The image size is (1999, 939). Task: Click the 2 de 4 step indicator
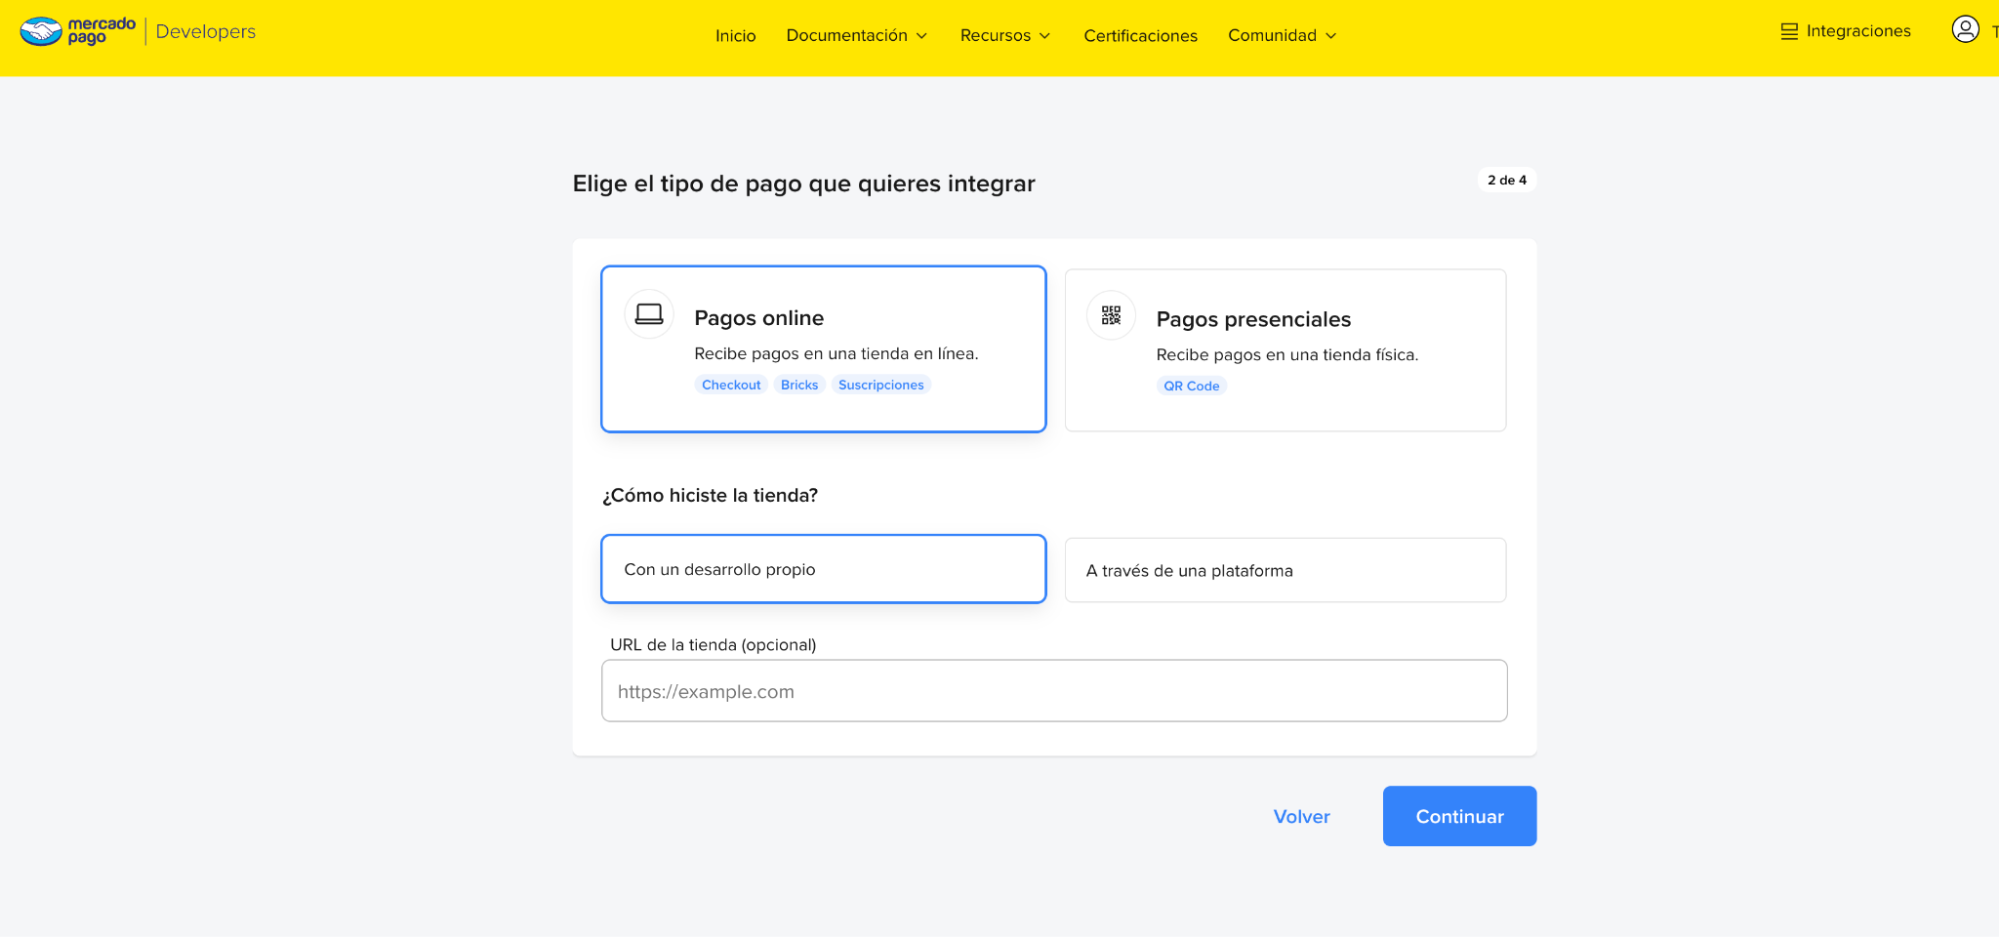click(x=1507, y=180)
